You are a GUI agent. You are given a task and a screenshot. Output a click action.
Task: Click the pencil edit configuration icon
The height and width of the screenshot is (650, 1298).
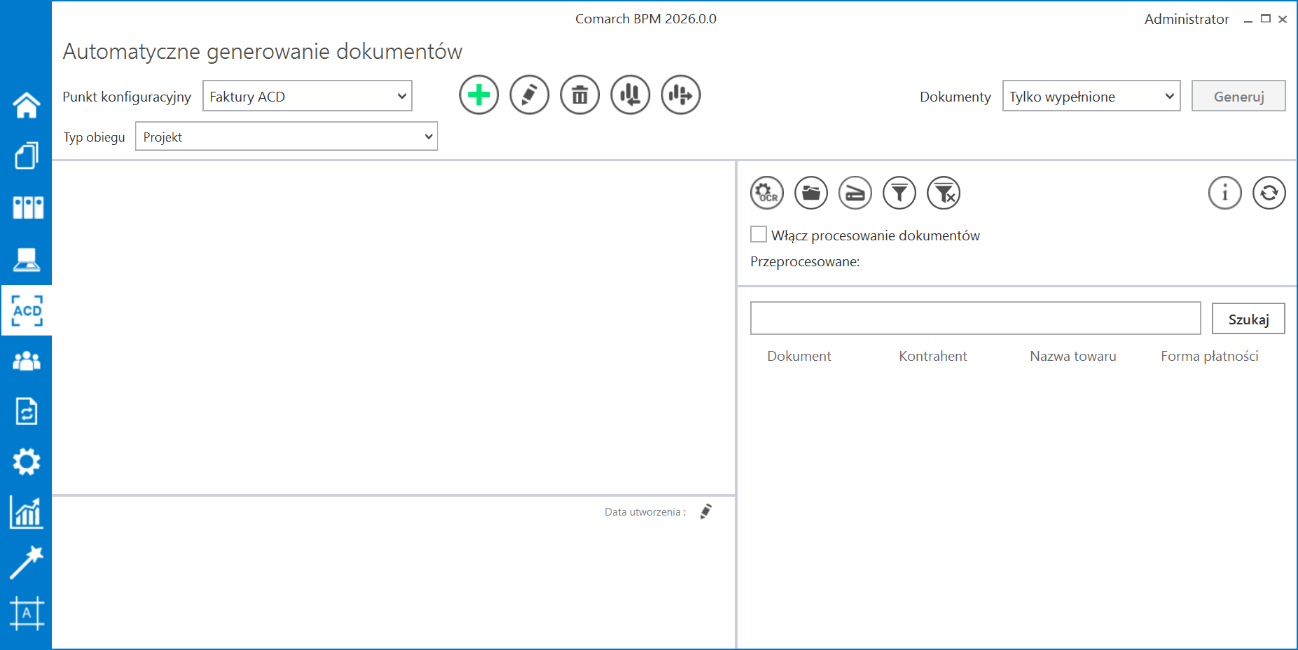point(529,95)
